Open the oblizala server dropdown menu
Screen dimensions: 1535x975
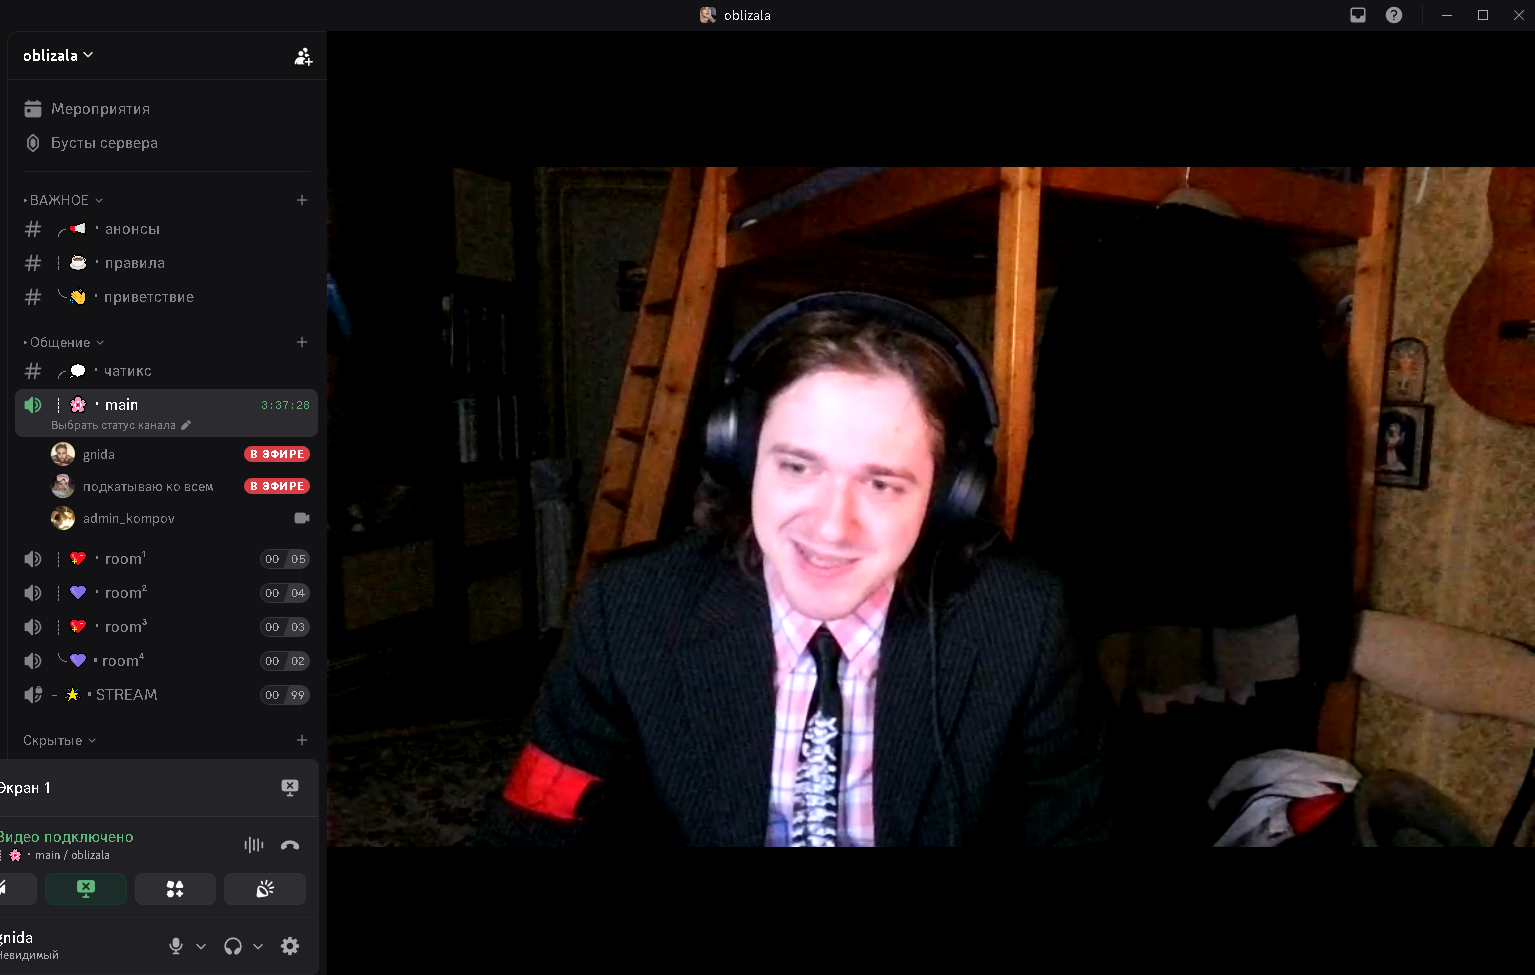tap(58, 55)
